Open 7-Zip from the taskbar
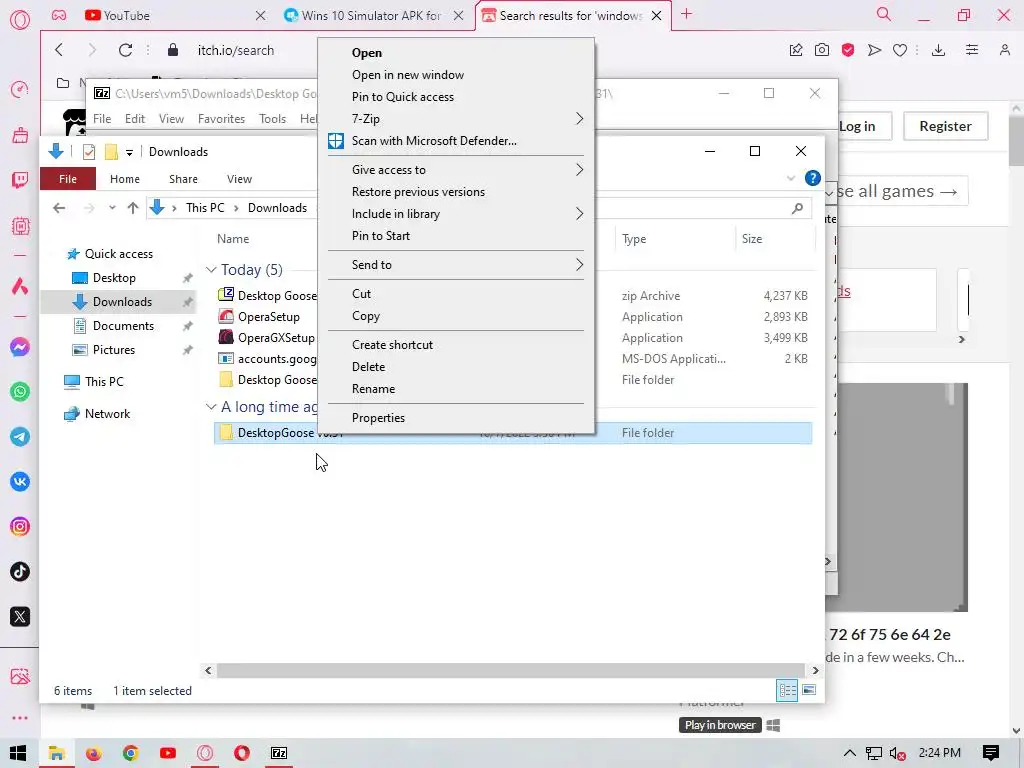 point(279,753)
